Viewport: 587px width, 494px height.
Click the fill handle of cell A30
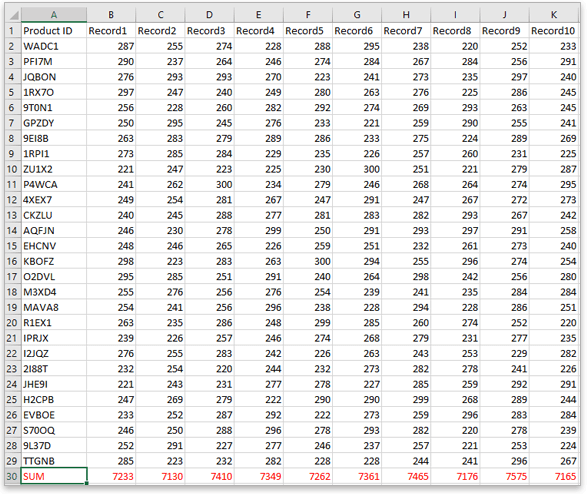click(x=87, y=484)
